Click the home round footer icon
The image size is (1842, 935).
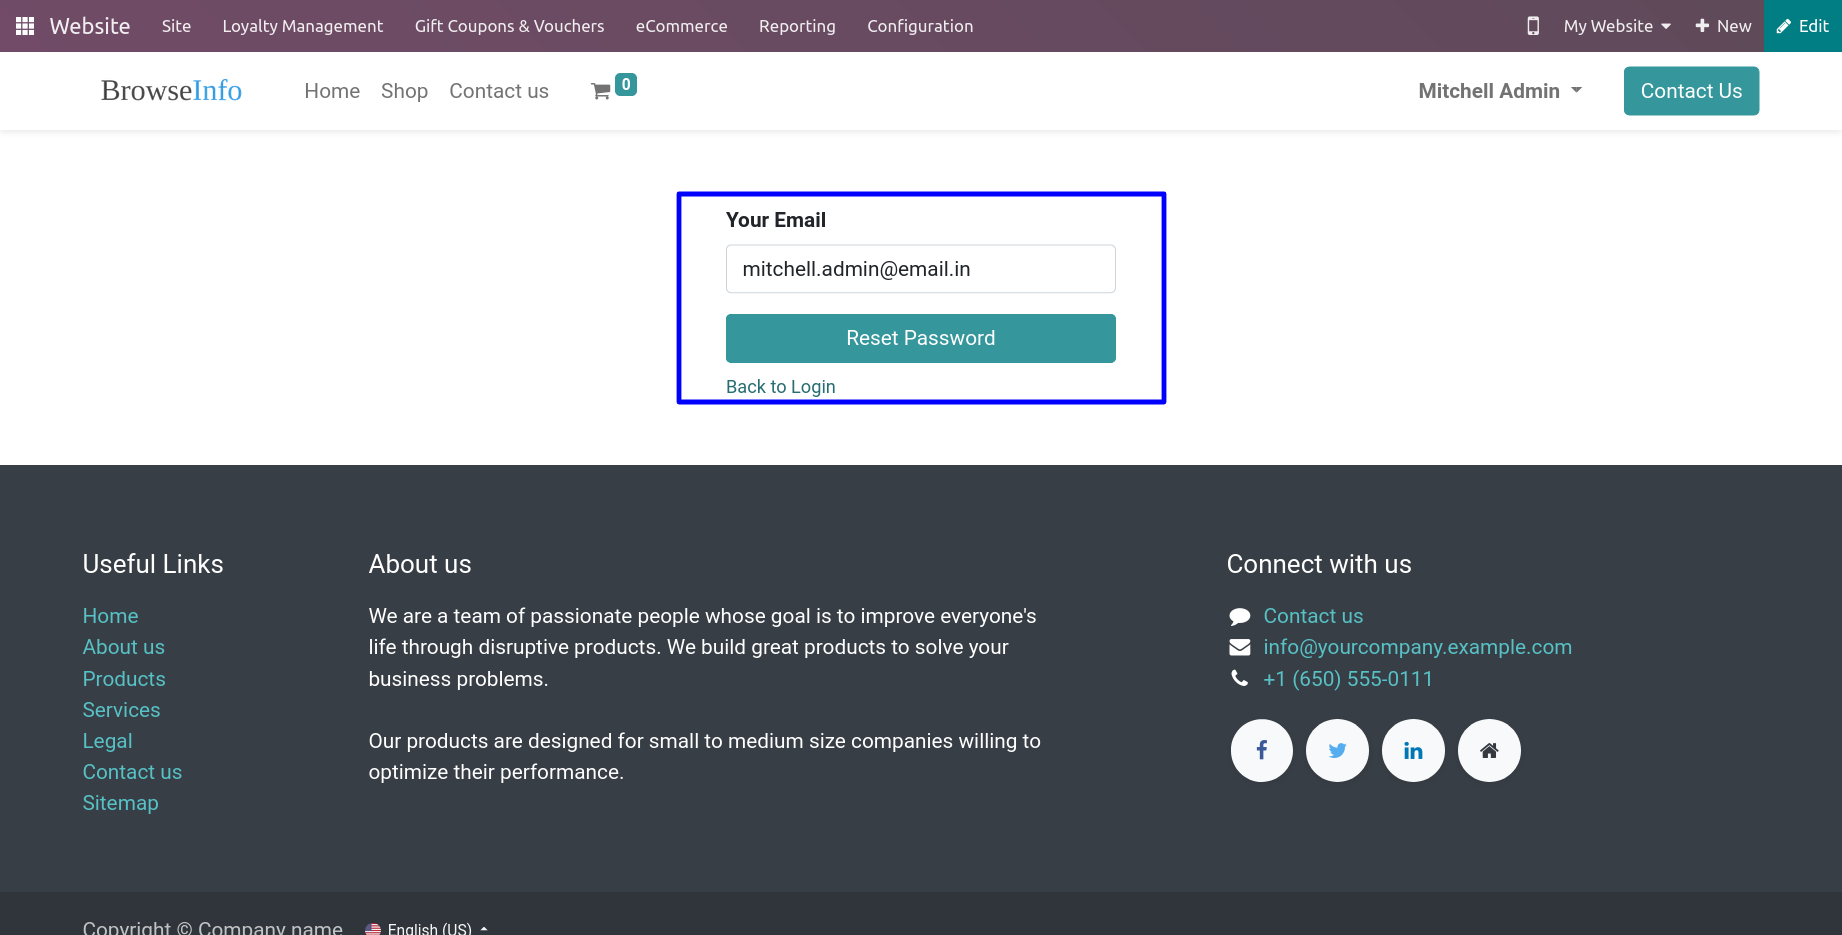pyautogui.click(x=1489, y=751)
